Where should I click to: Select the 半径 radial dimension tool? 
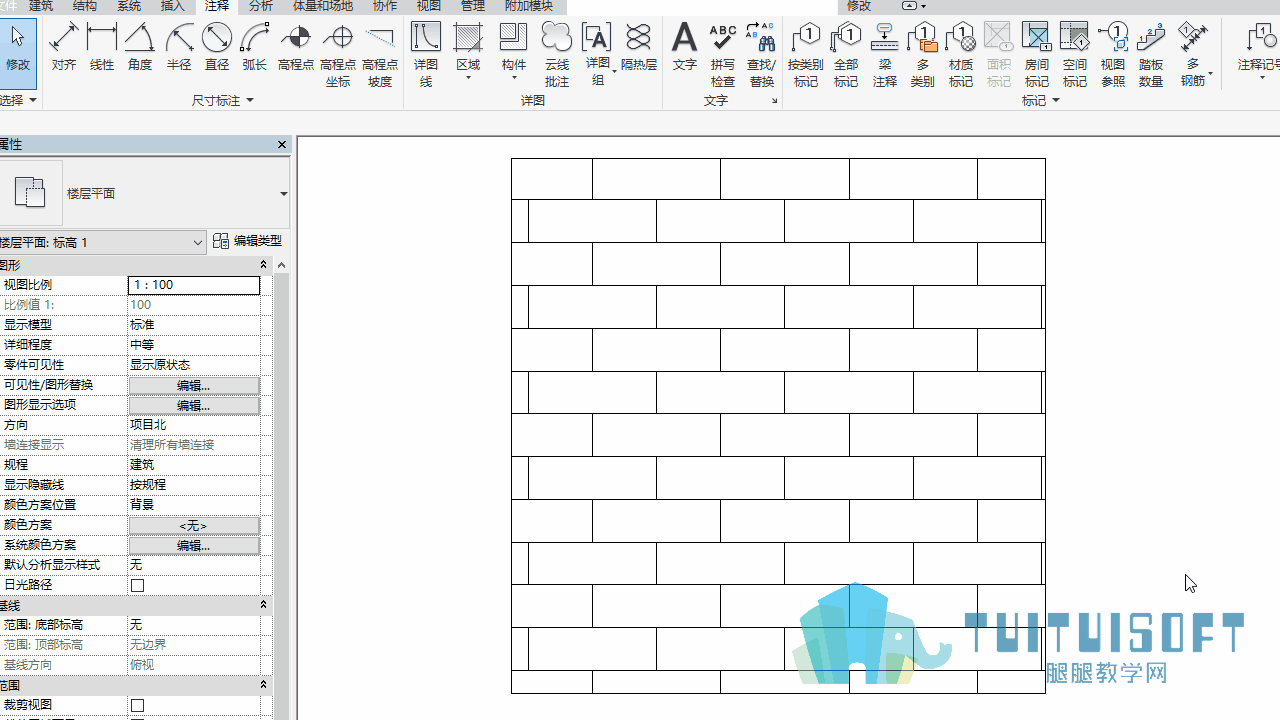(x=179, y=47)
